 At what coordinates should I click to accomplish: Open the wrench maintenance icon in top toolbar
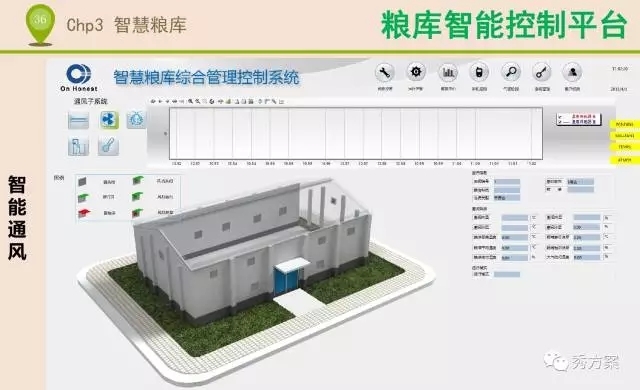click(x=384, y=73)
